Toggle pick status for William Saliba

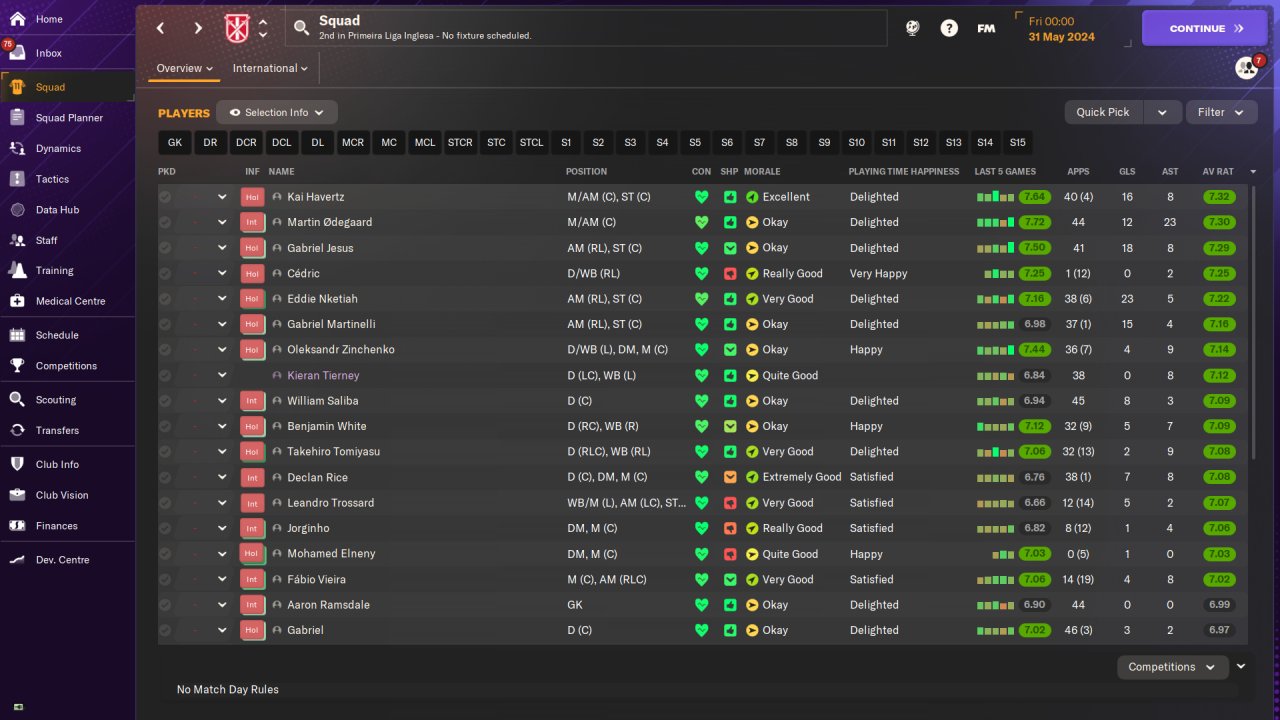(x=165, y=401)
